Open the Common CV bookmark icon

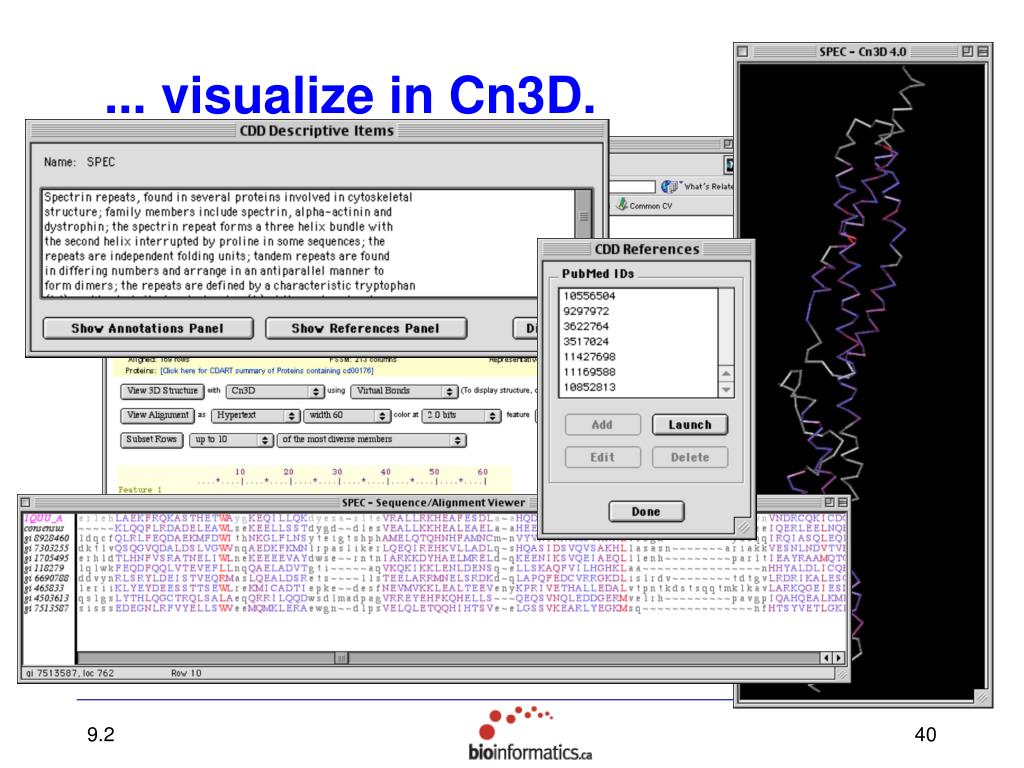point(622,205)
